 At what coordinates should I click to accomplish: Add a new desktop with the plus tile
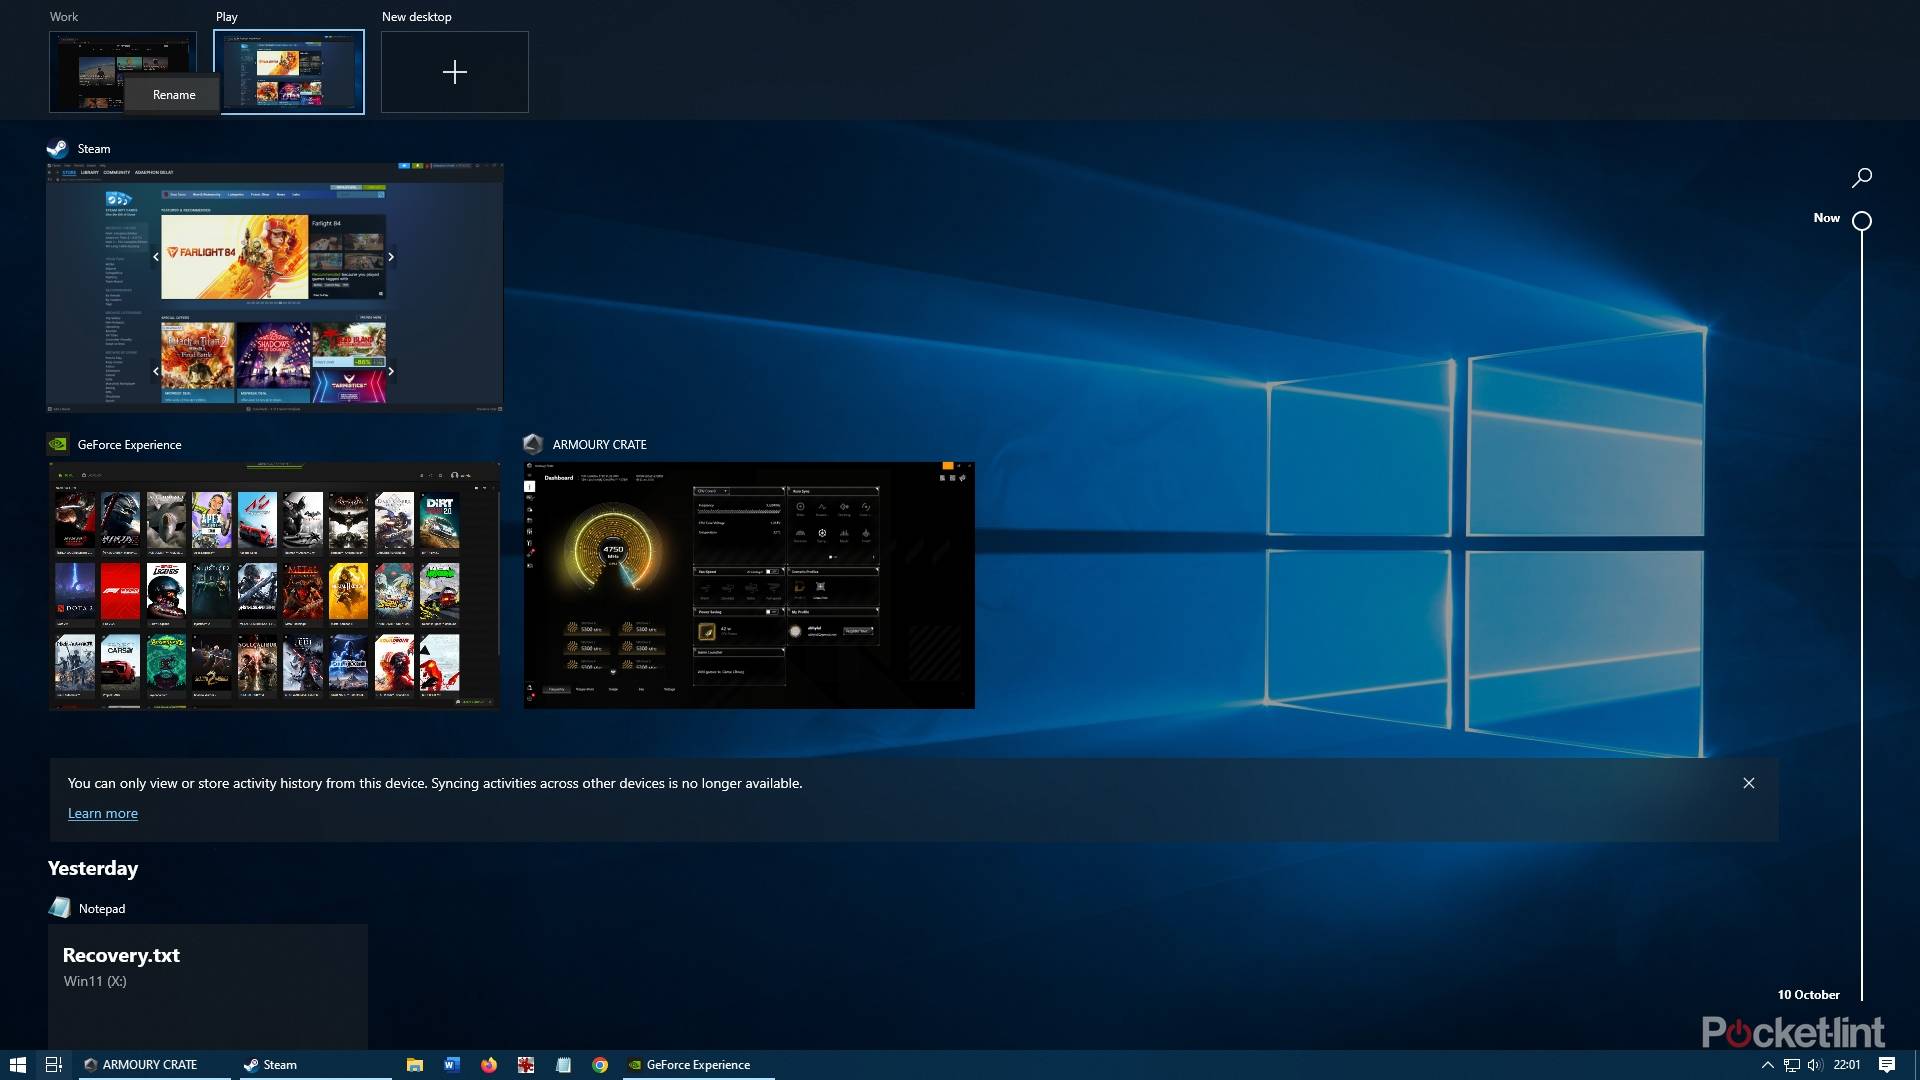pyautogui.click(x=455, y=71)
